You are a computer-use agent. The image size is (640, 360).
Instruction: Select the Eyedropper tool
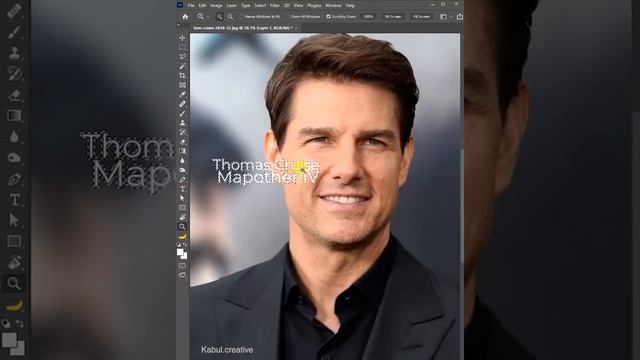[x=182, y=94]
